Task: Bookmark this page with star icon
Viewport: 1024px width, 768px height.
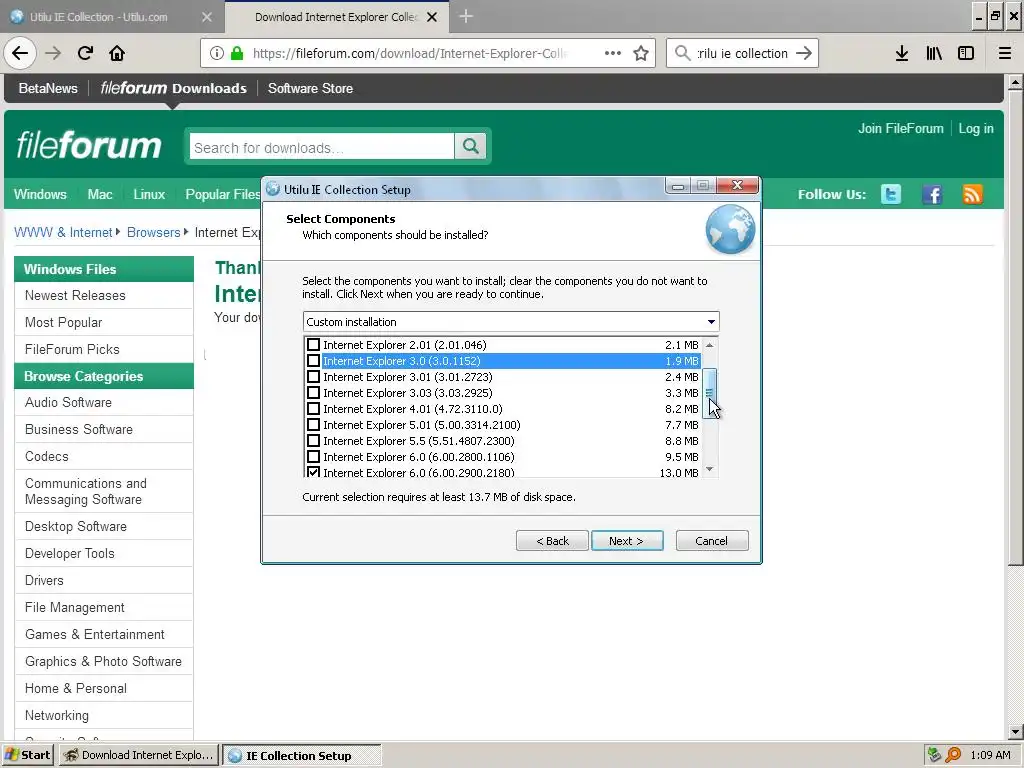Action: pyautogui.click(x=641, y=54)
